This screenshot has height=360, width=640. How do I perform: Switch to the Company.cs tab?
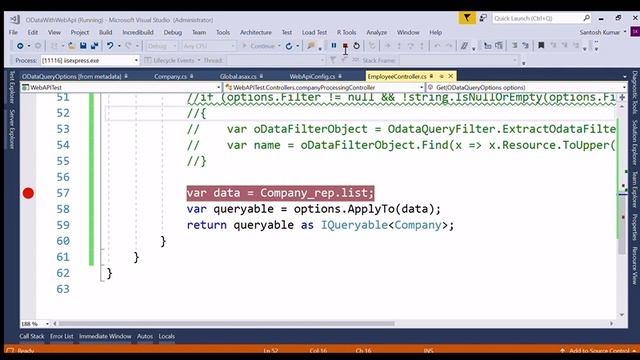click(x=170, y=76)
